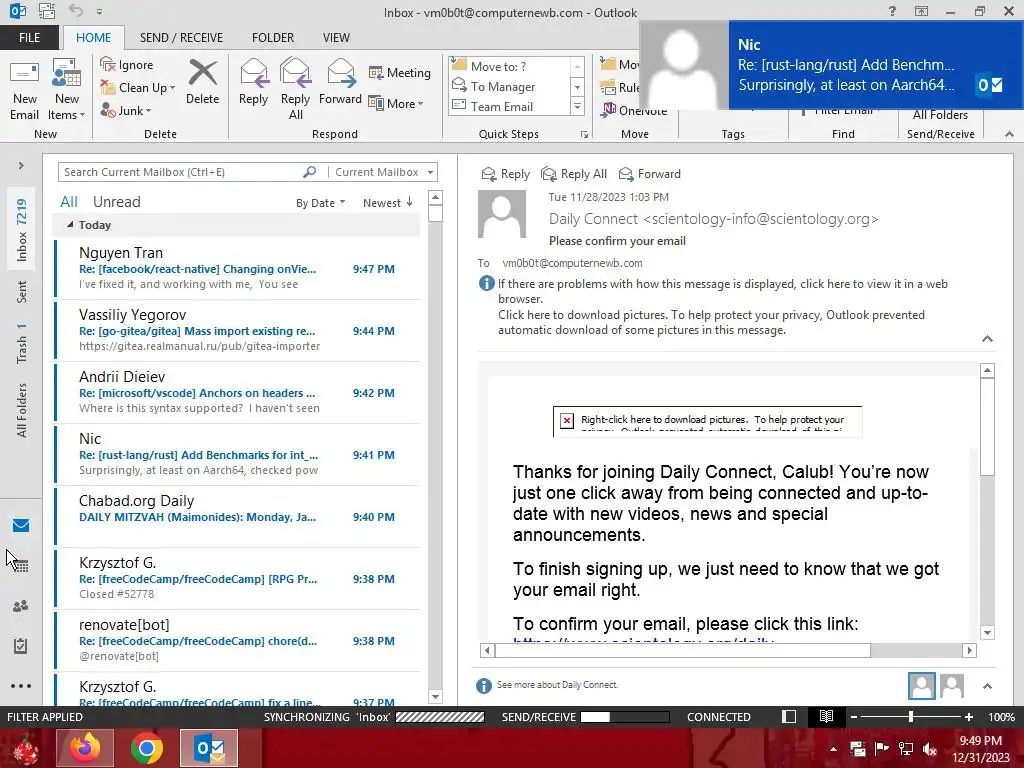Viewport: 1024px width, 768px height.
Task: Open Chabad.org Daily email
Action: coord(238,516)
